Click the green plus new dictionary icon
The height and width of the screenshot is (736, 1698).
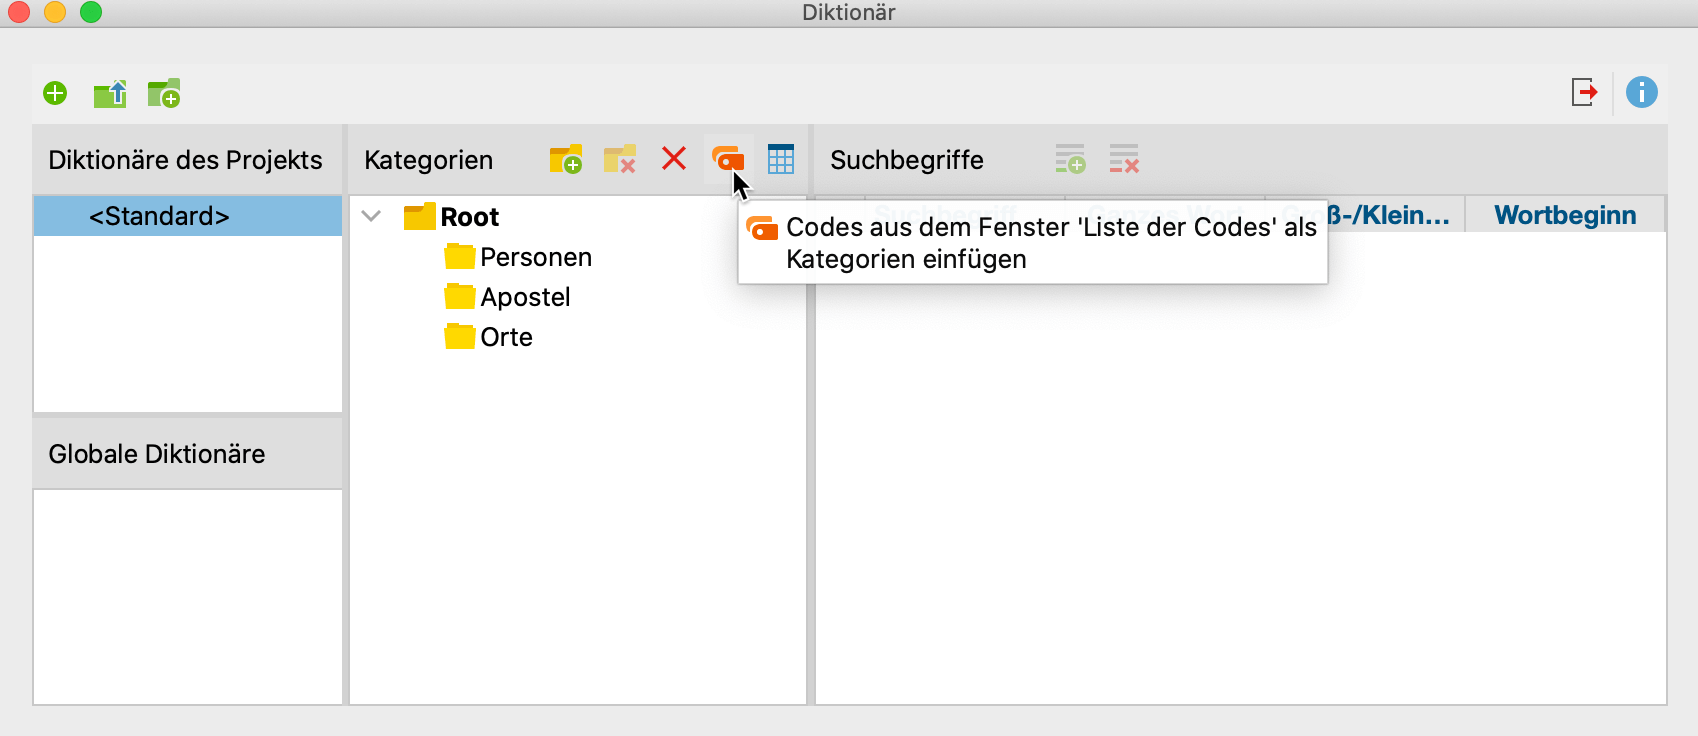click(55, 93)
